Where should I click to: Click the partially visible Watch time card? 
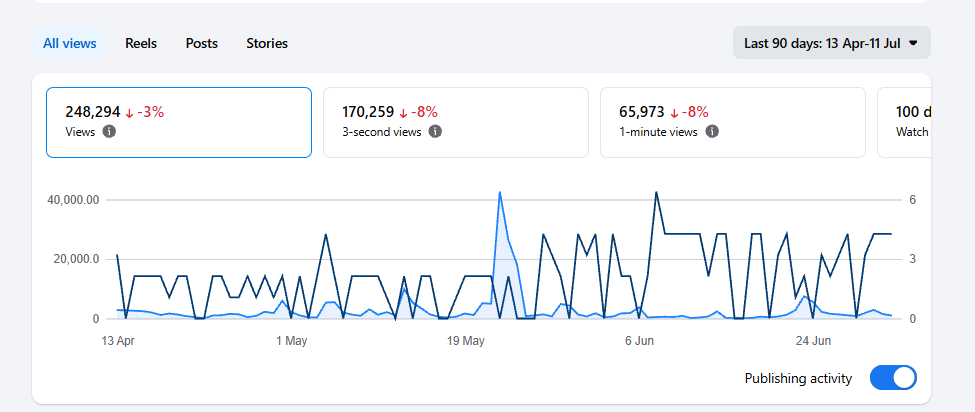[904, 122]
